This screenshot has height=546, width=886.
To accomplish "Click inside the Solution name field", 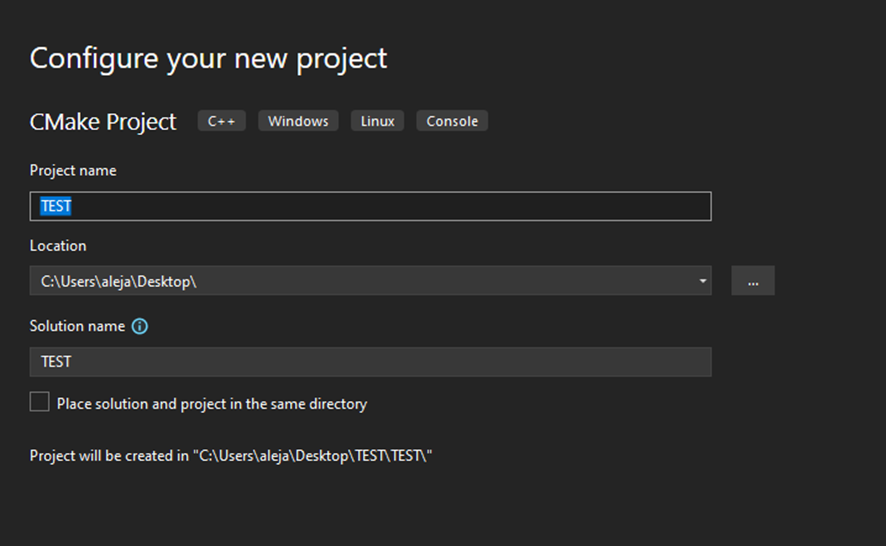I will point(370,362).
